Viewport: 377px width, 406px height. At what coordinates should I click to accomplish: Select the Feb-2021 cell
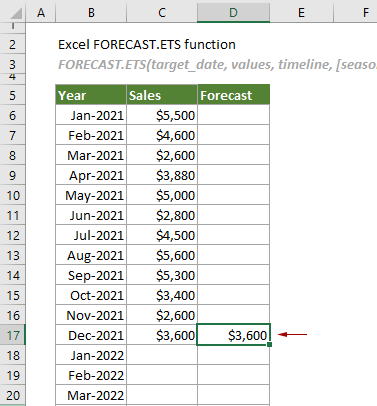pos(91,135)
